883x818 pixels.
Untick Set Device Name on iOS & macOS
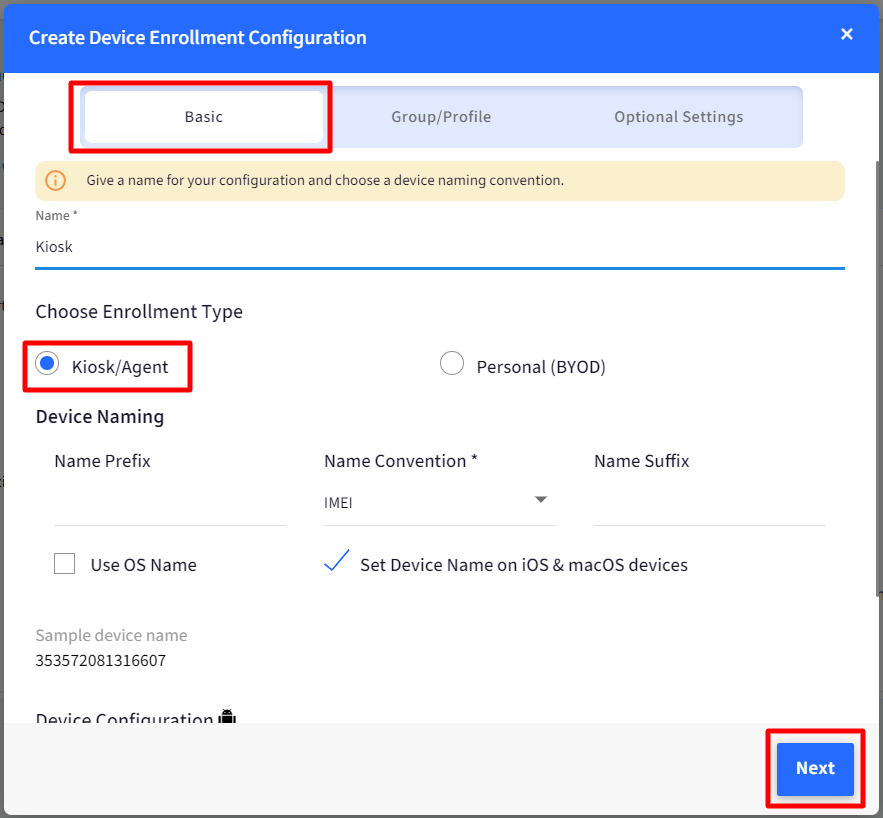coord(337,561)
